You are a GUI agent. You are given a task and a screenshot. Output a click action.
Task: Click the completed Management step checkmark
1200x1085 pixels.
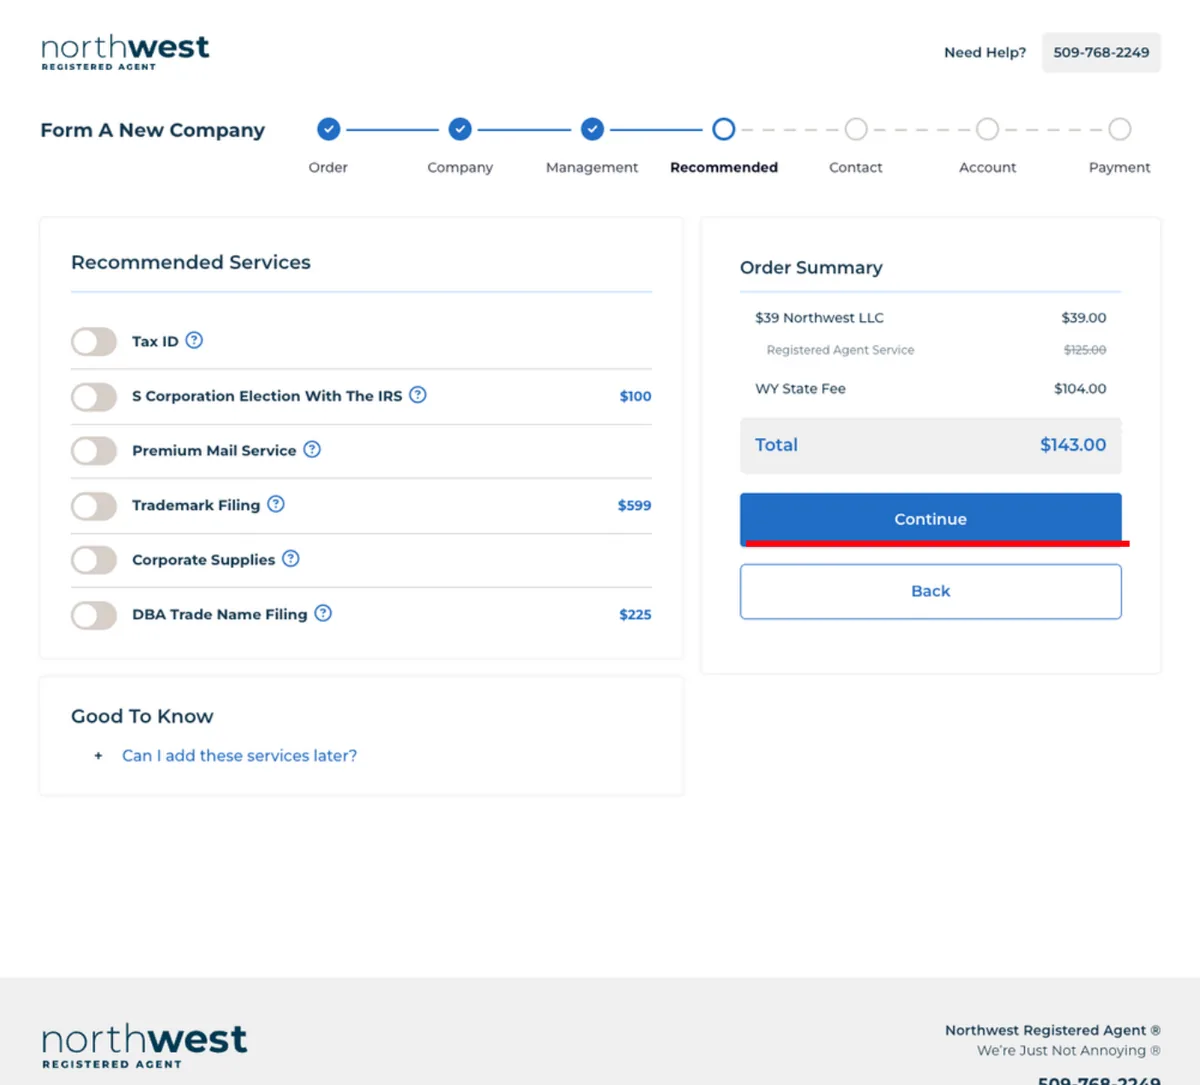tap(592, 129)
